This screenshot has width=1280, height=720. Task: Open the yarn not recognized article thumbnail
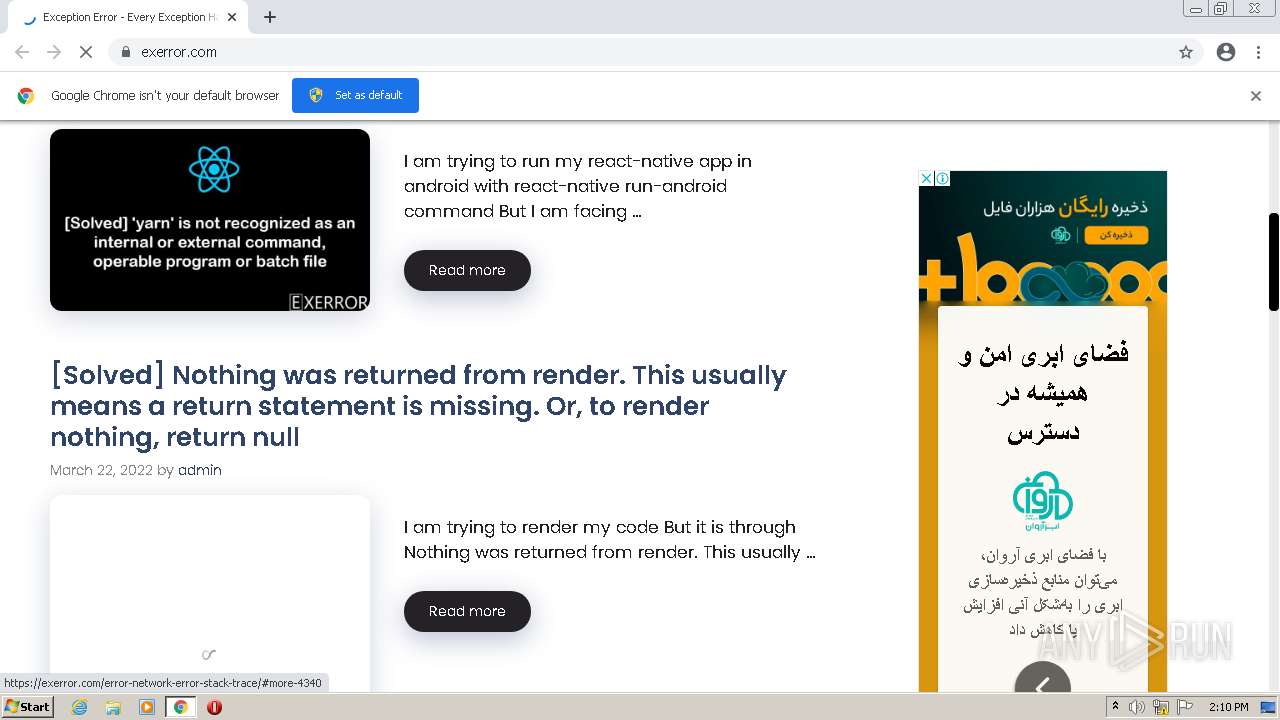(x=210, y=220)
